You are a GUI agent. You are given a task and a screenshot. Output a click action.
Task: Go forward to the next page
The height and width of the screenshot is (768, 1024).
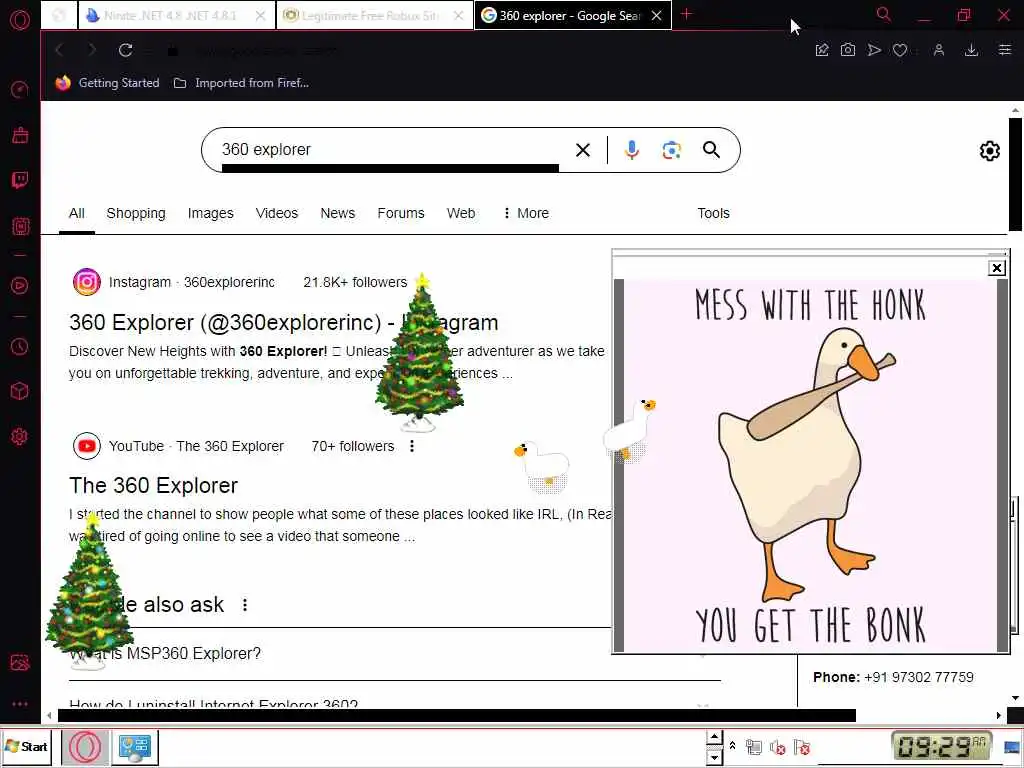91,50
